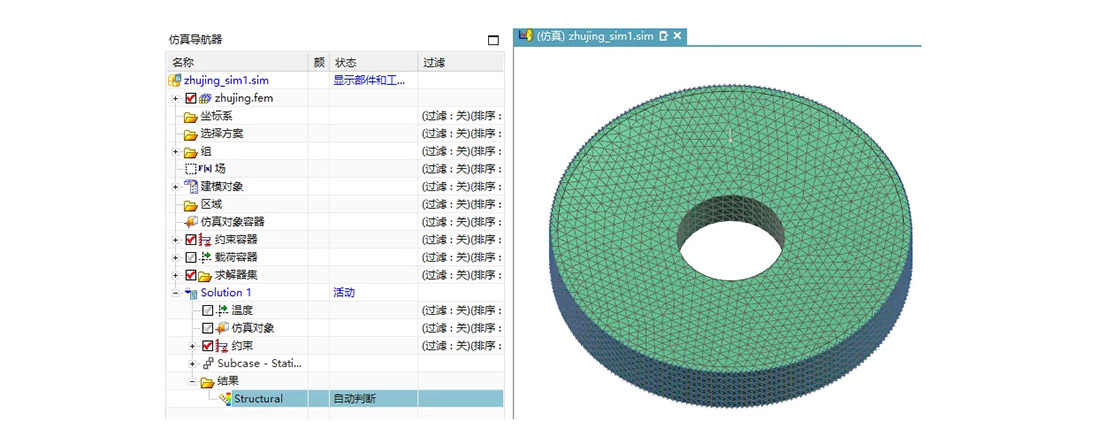Collapse the Solution 1 node
1100x444 pixels.
coord(175,293)
